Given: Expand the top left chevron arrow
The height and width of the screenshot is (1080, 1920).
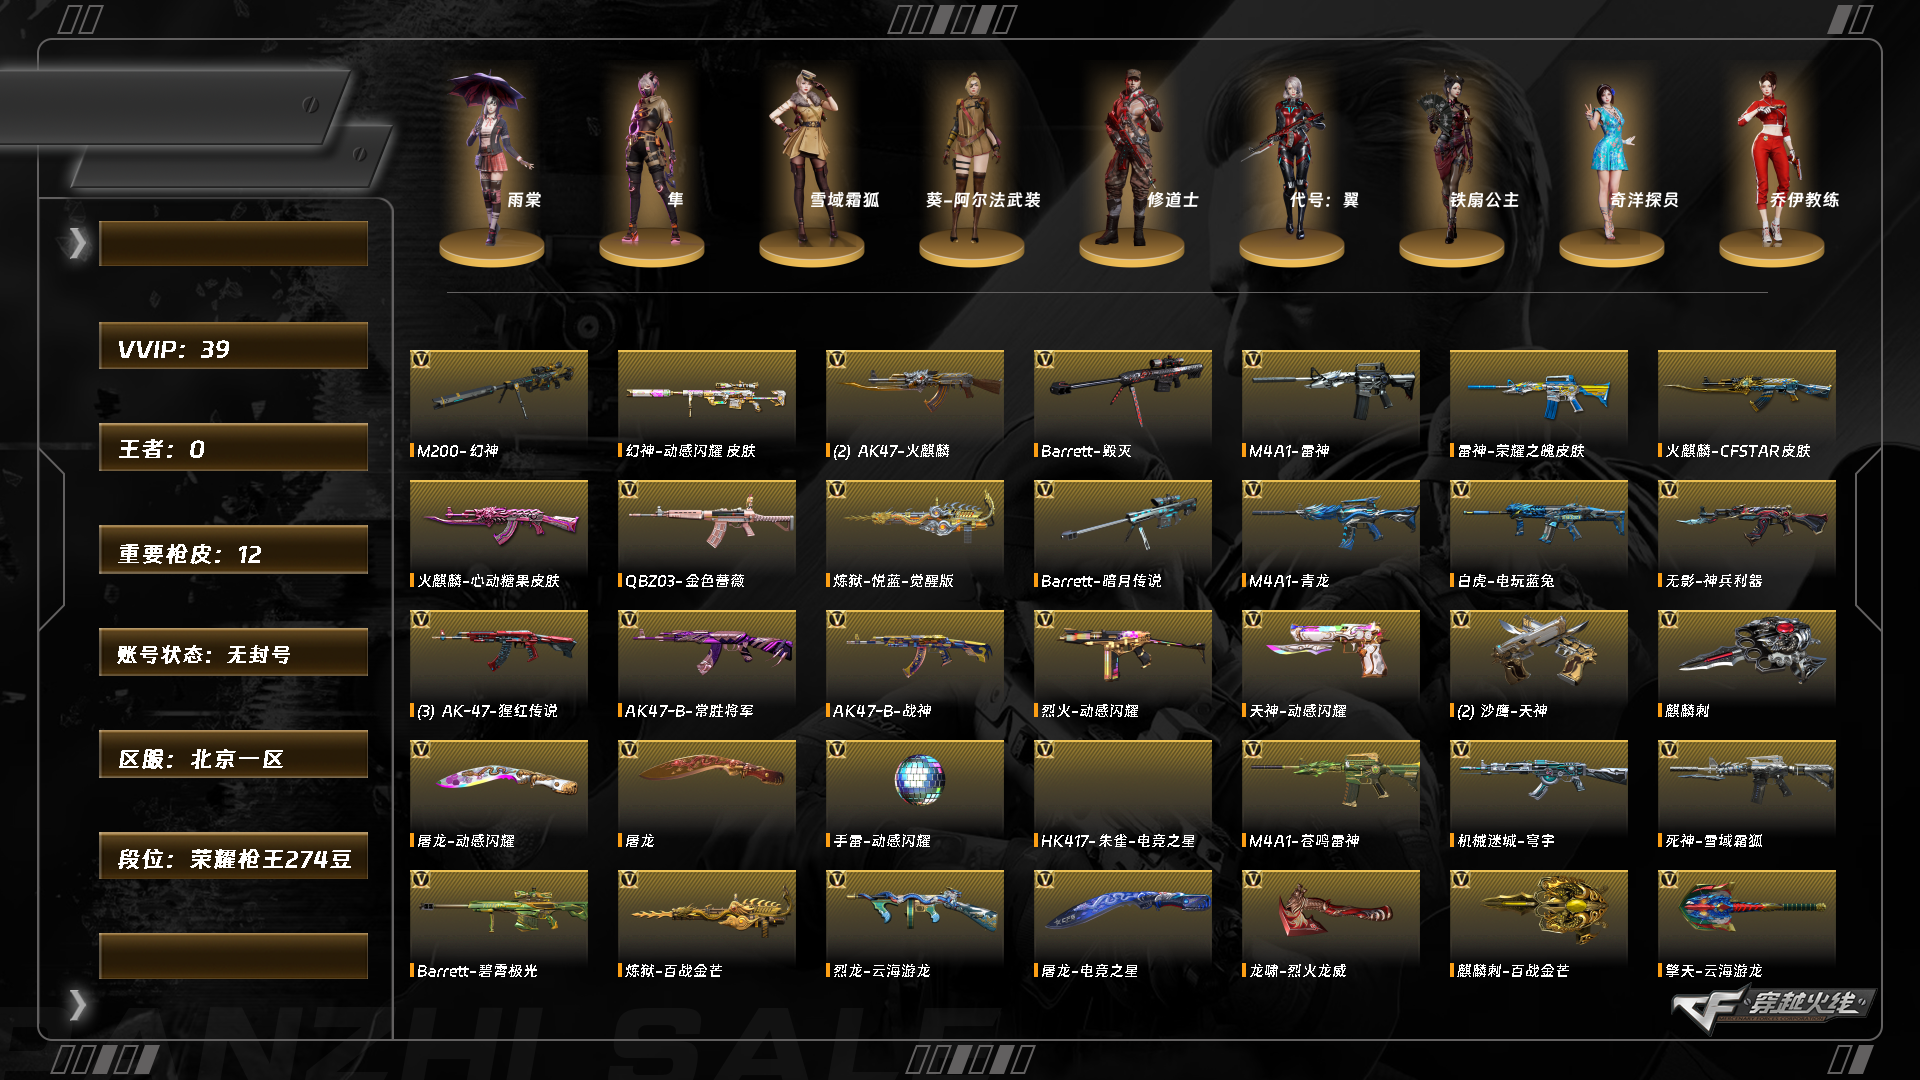Looking at the screenshot, I should [77, 243].
